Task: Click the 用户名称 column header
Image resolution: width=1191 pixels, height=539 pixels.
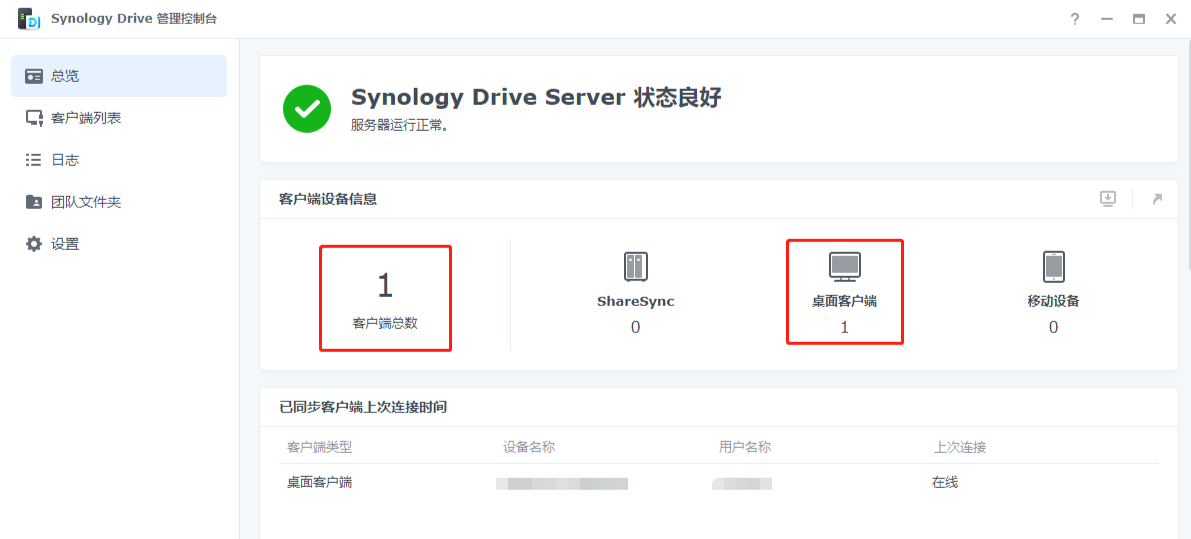Action: point(745,447)
